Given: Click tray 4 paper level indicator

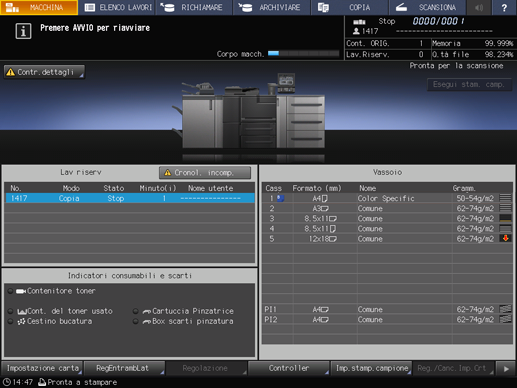Looking at the screenshot, I should click(505, 228).
